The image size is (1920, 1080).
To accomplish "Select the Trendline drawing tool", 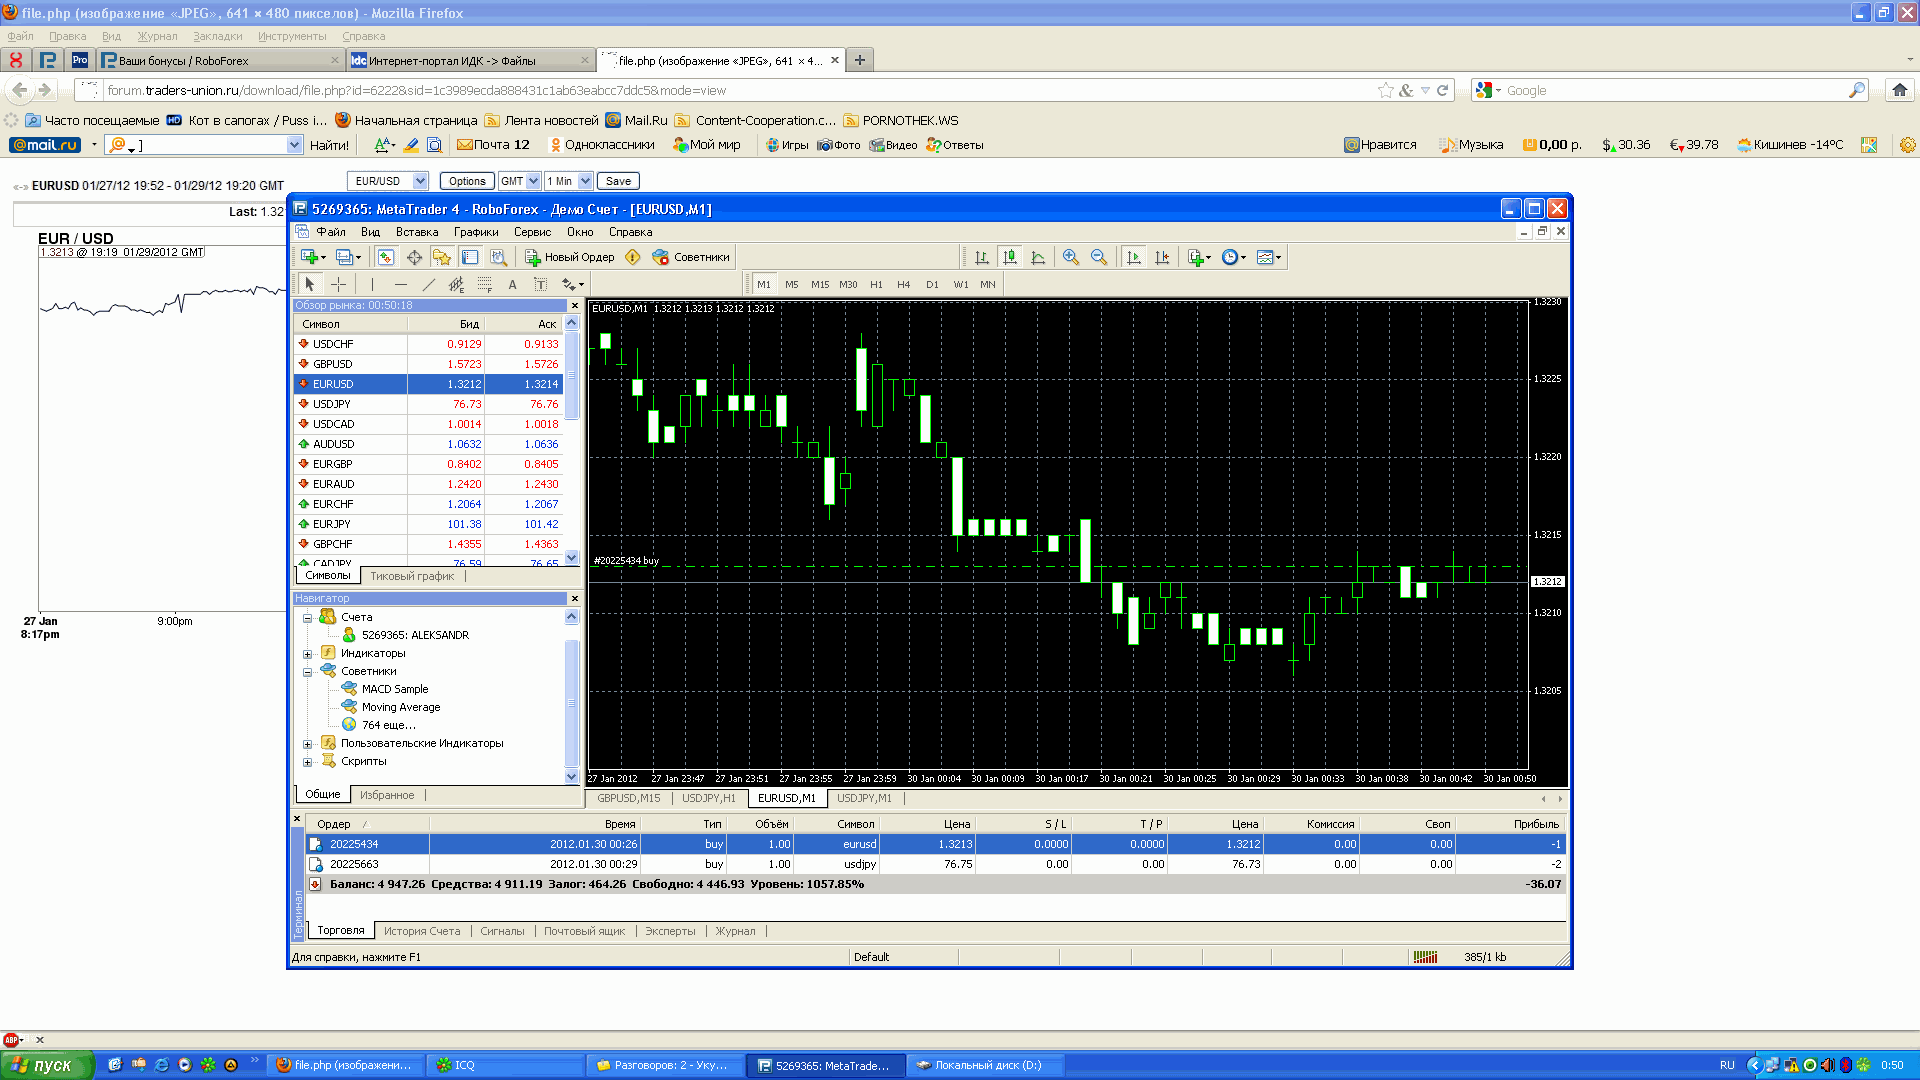I will (428, 284).
